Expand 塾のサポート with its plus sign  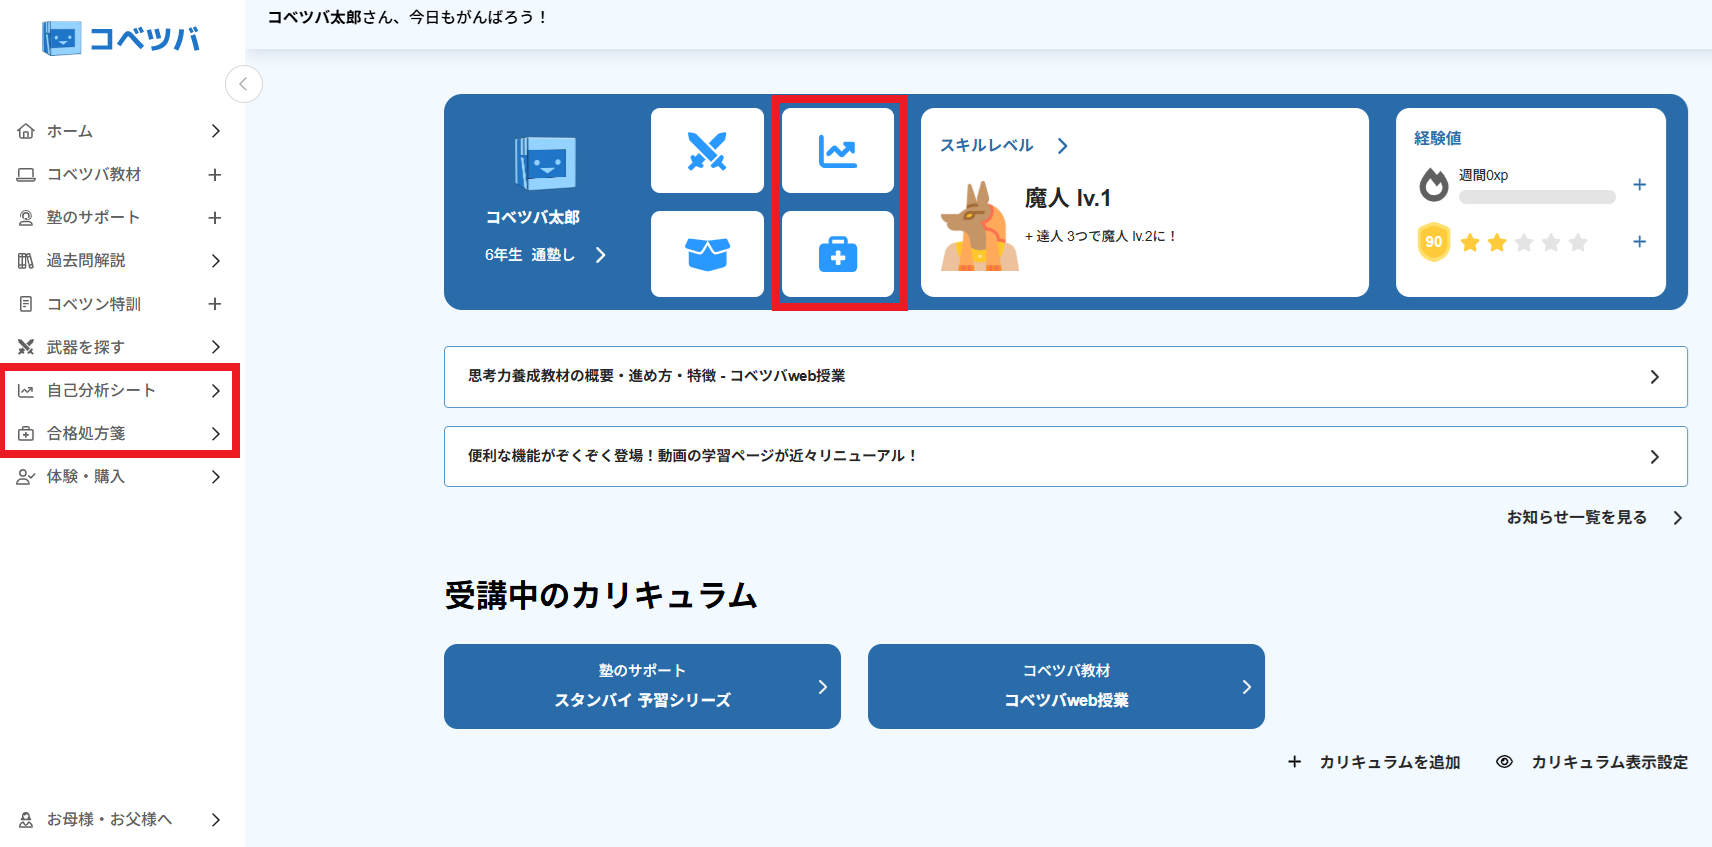(214, 217)
